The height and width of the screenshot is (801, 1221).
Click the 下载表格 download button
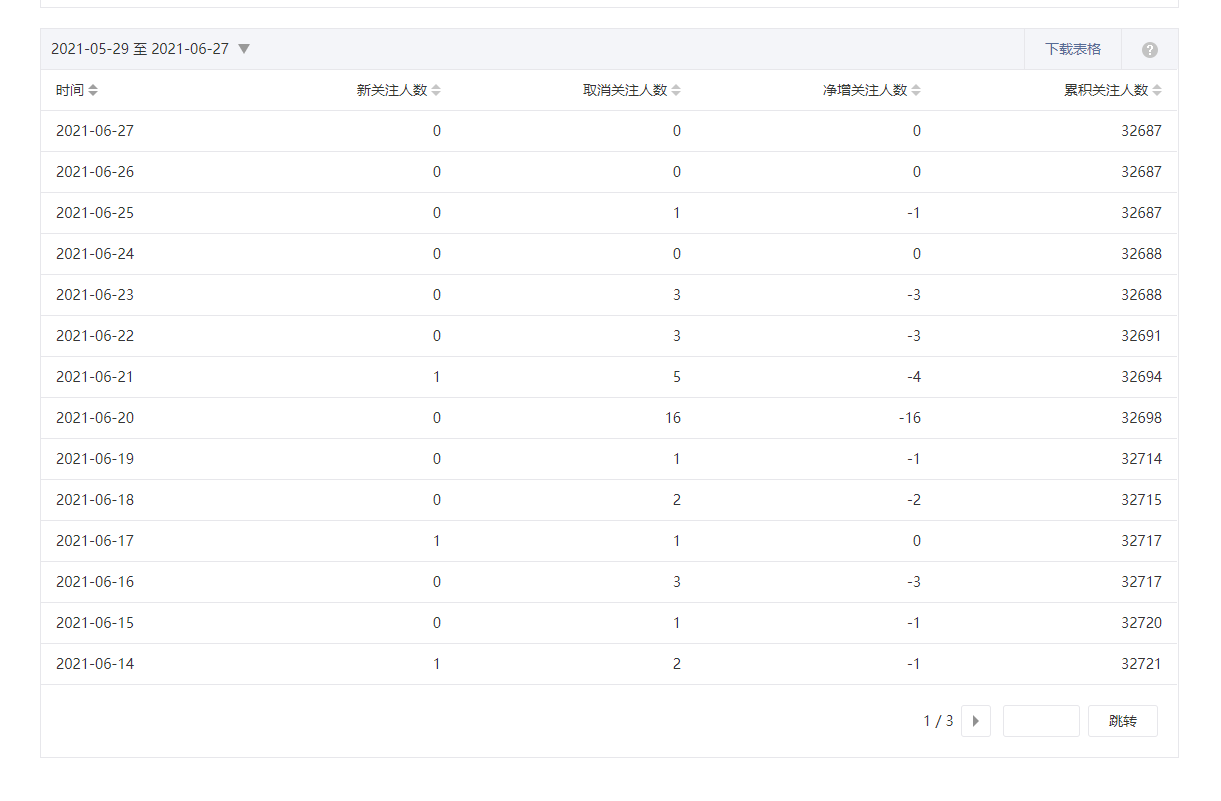(x=1073, y=49)
